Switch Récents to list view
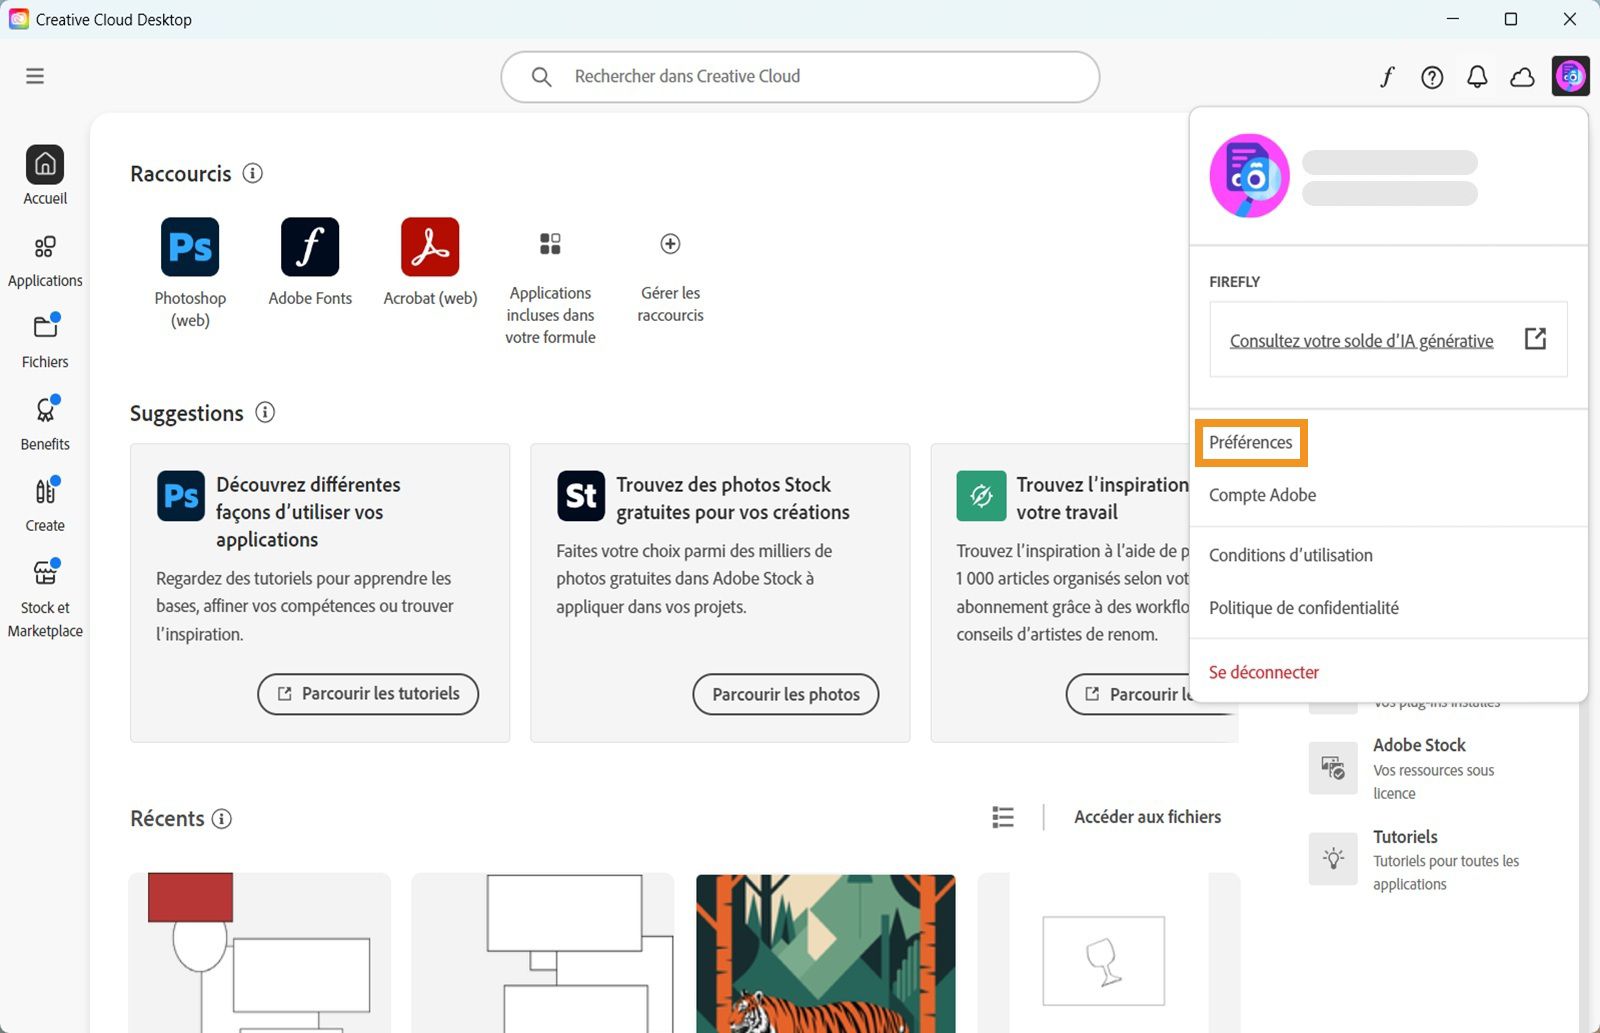The width and height of the screenshot is (1600, 1033). pyautogui.click(x=1003, y=817)
